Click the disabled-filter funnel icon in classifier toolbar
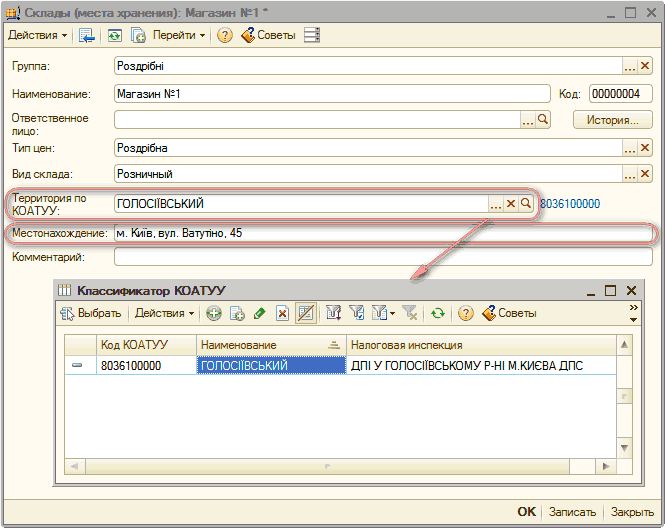The width and height of the screenshot is (665, 528). (x=409, y=313)
